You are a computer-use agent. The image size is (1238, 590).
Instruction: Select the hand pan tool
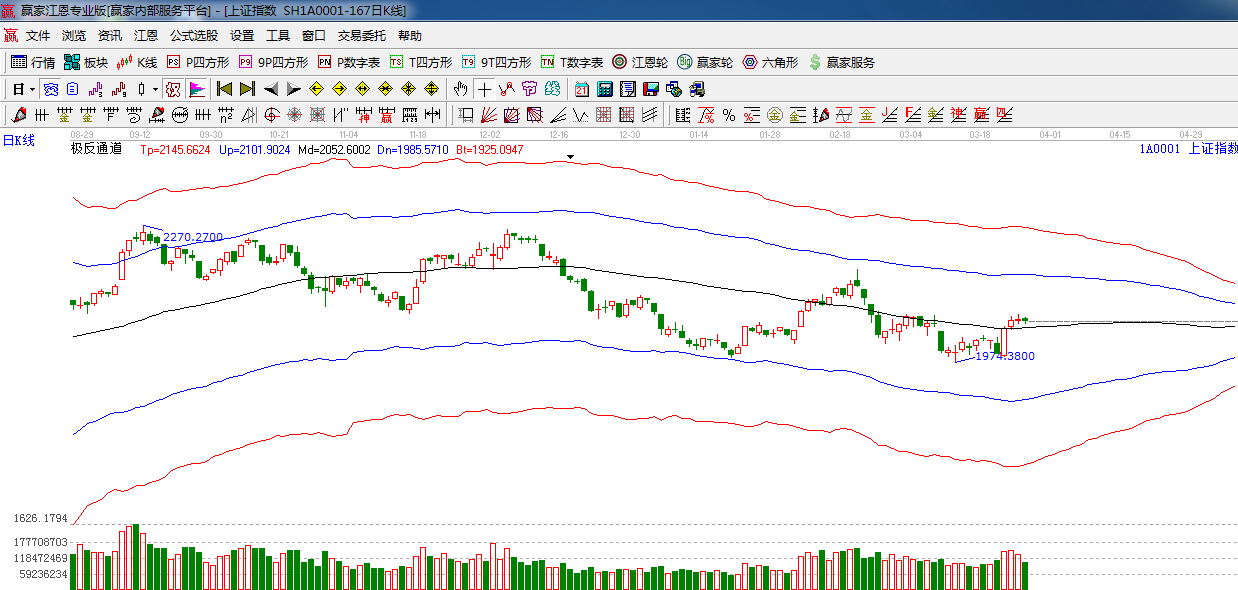[x=460, y=89]
